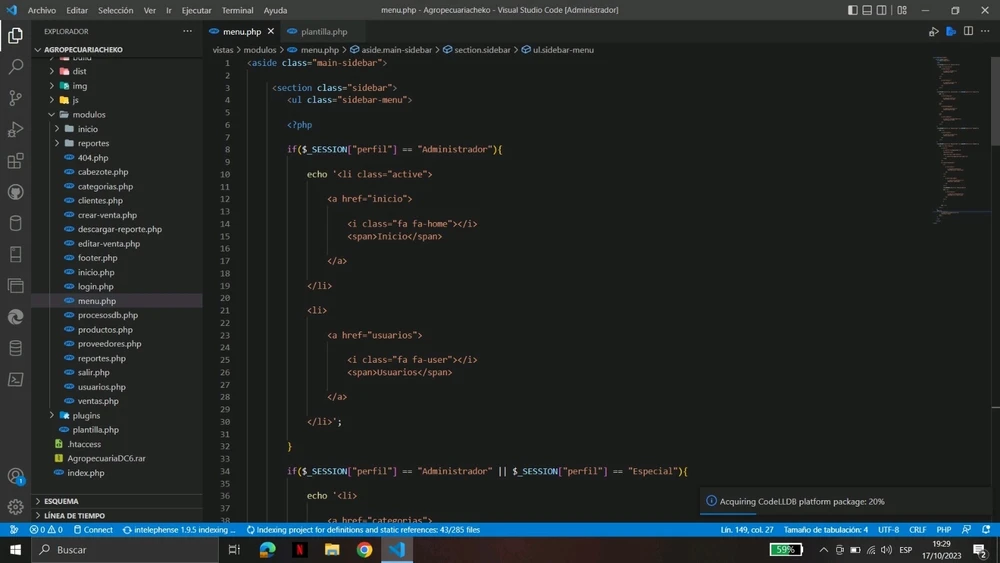The image size is (1000, 563).
Task: Expand the plugins folder
Action: pyautogui.click(x=86, y=415)
